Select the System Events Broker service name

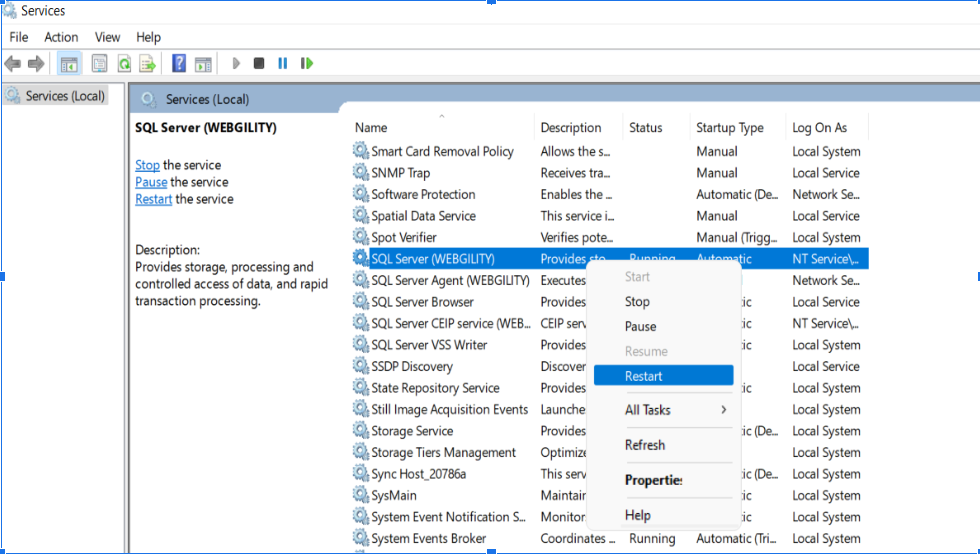pyautogui.click(x=428, y=538)
